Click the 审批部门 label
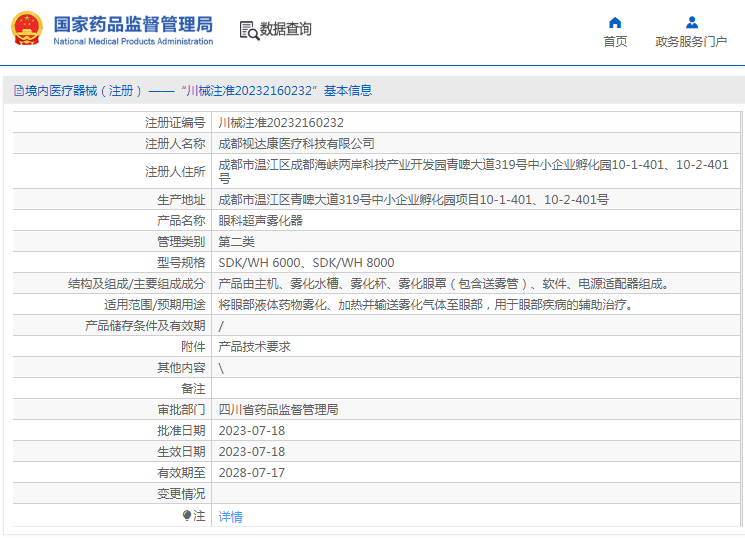This screenshot has height=538, width=745. pyautogui.click(x=181, y=410)
